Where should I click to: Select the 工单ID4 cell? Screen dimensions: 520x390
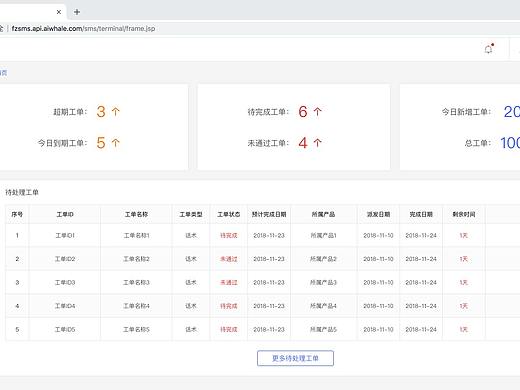[x=65, y=306]
